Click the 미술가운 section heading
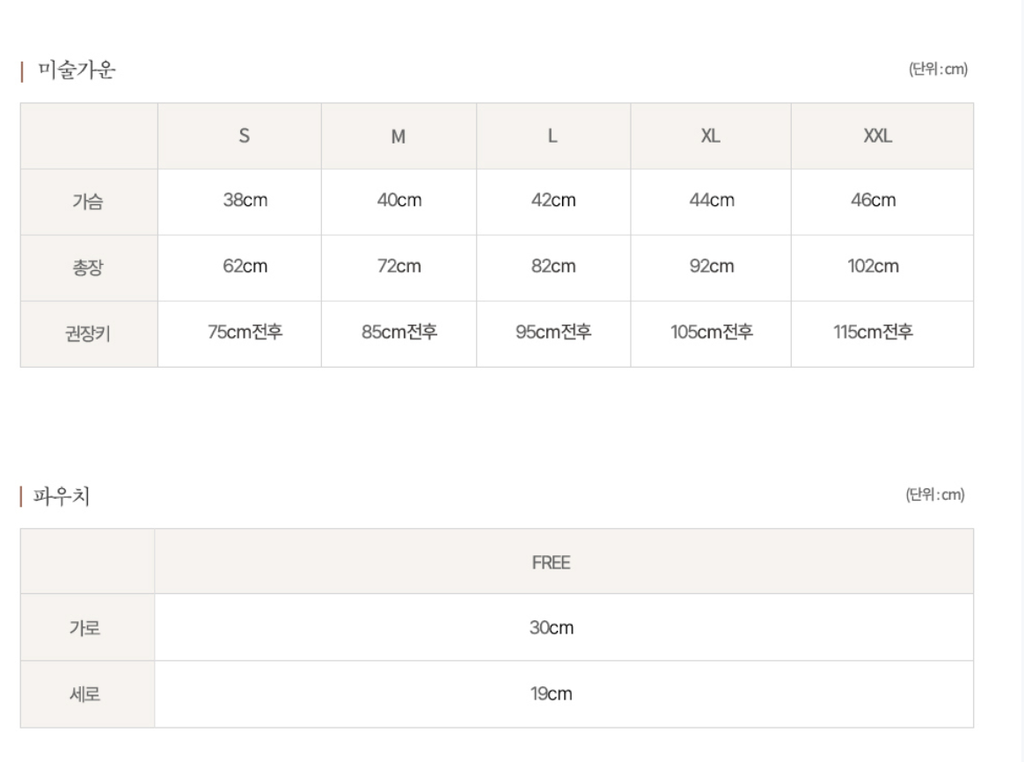 click(x=76, y=70)
